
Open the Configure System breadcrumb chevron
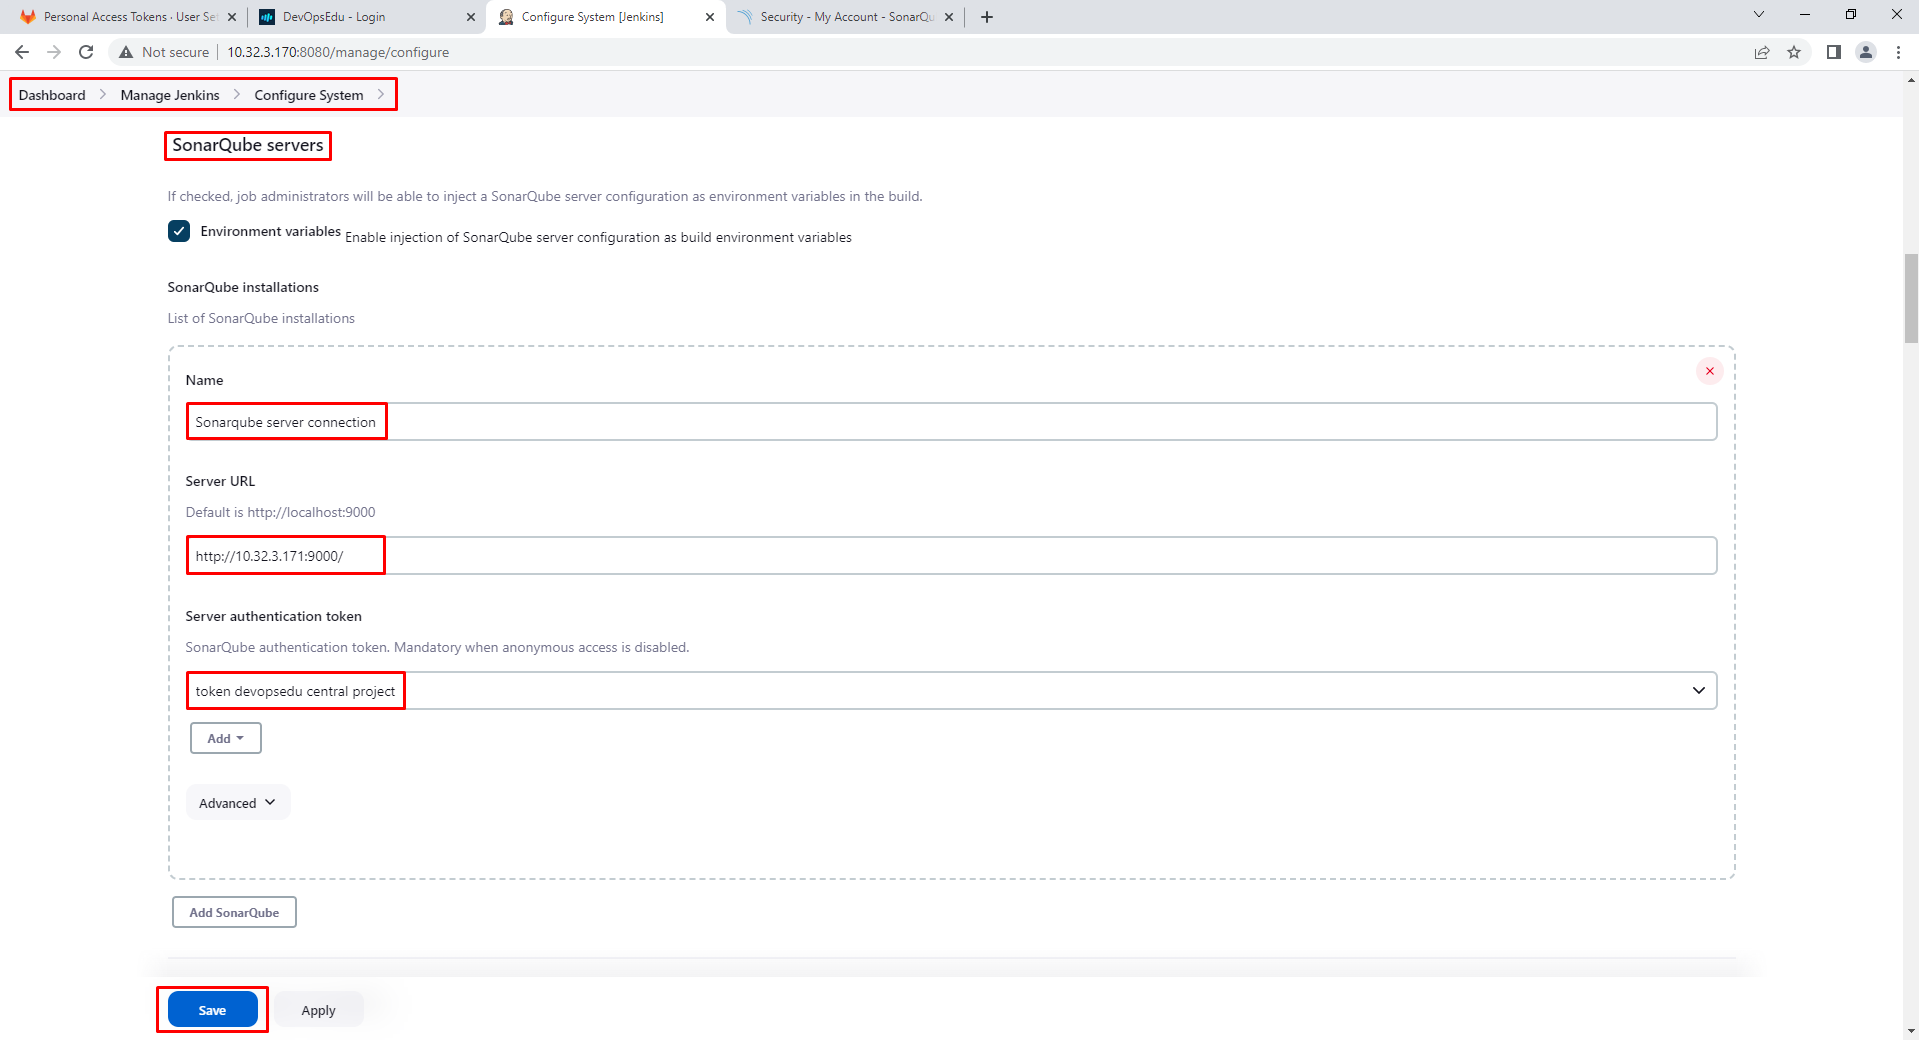(381, 95)
